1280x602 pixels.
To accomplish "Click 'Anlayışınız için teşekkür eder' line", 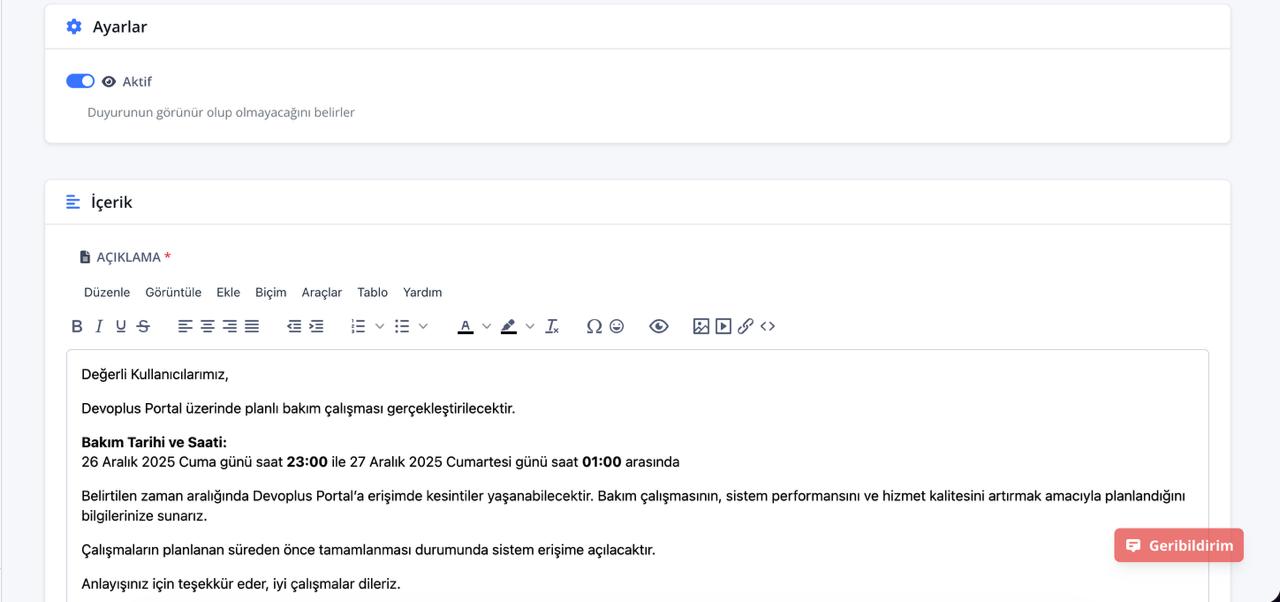I will click(241, 584).
